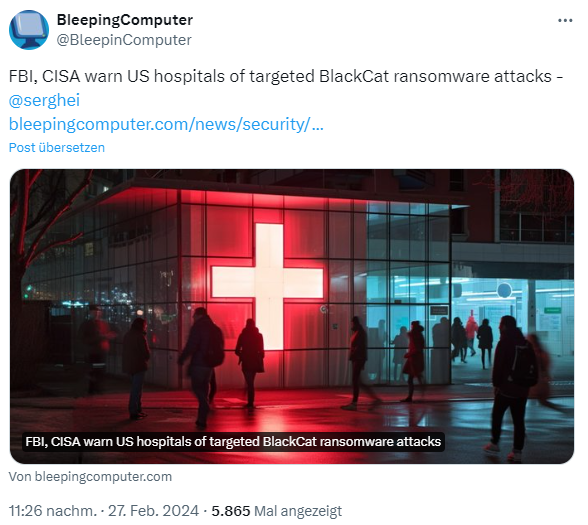Screen dimensions: 588x525
Task: Click the tweet headline text
Action: (286, 76)
